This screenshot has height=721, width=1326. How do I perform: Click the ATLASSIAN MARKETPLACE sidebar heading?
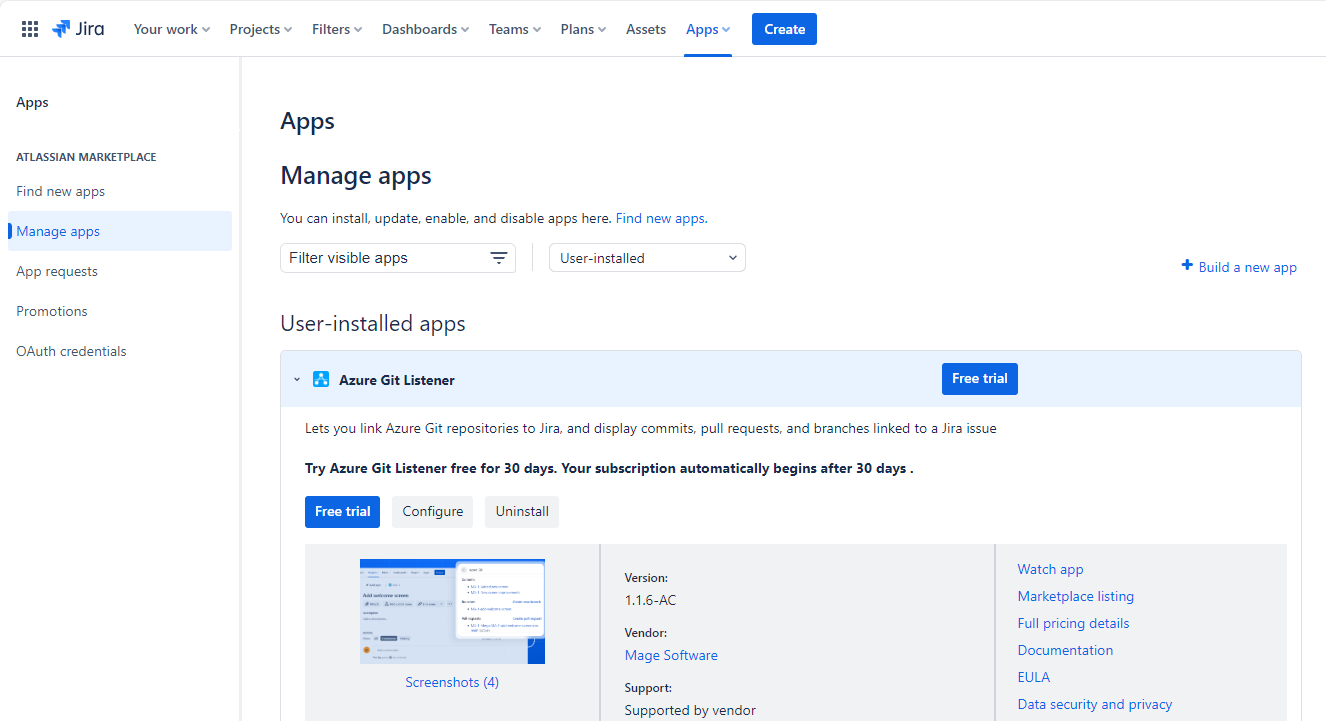[x=86, y=157]
